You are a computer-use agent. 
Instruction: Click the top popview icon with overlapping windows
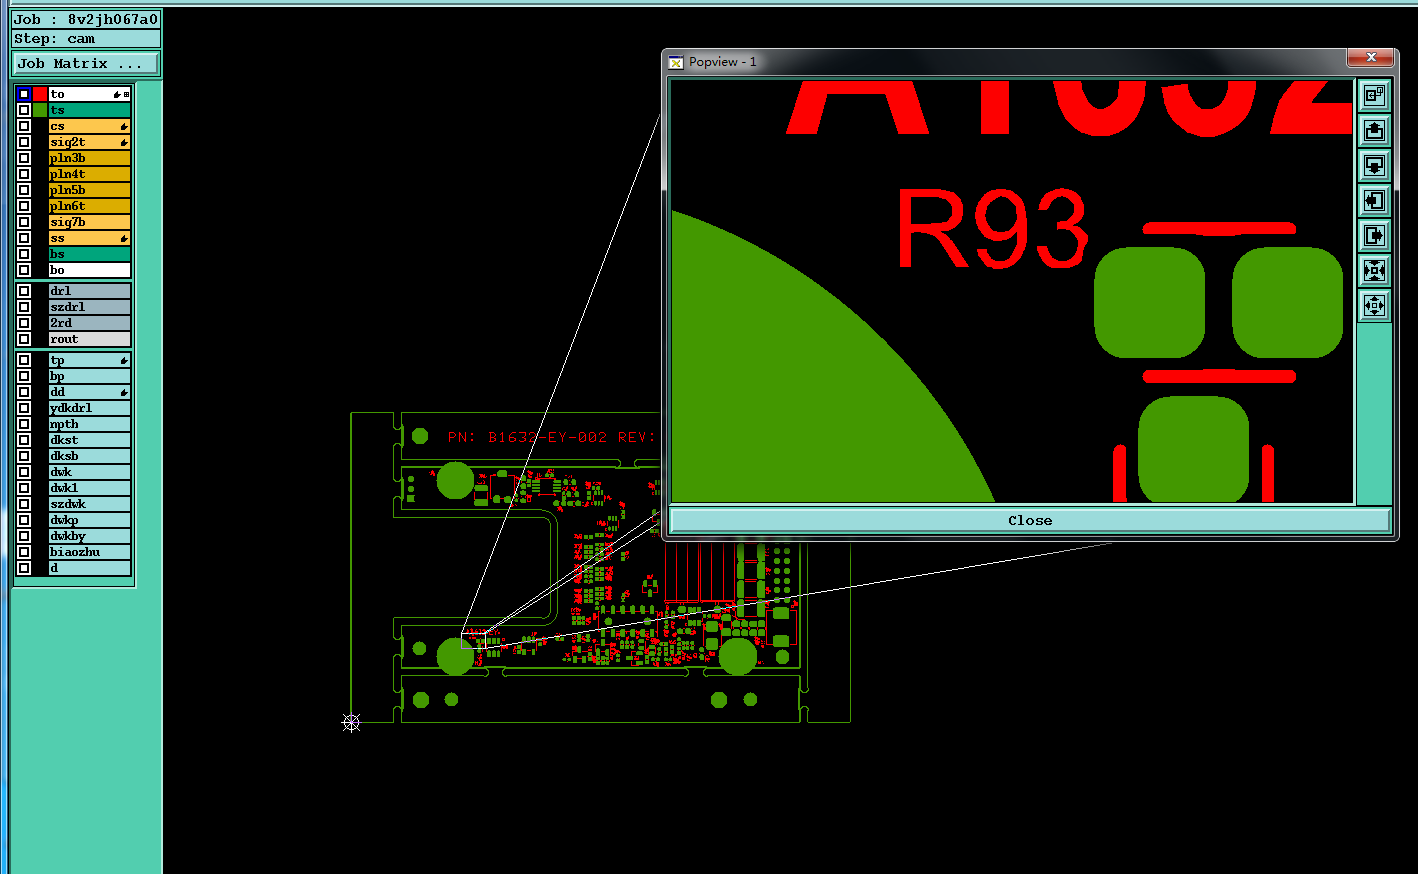click(x=1374, y=95)
